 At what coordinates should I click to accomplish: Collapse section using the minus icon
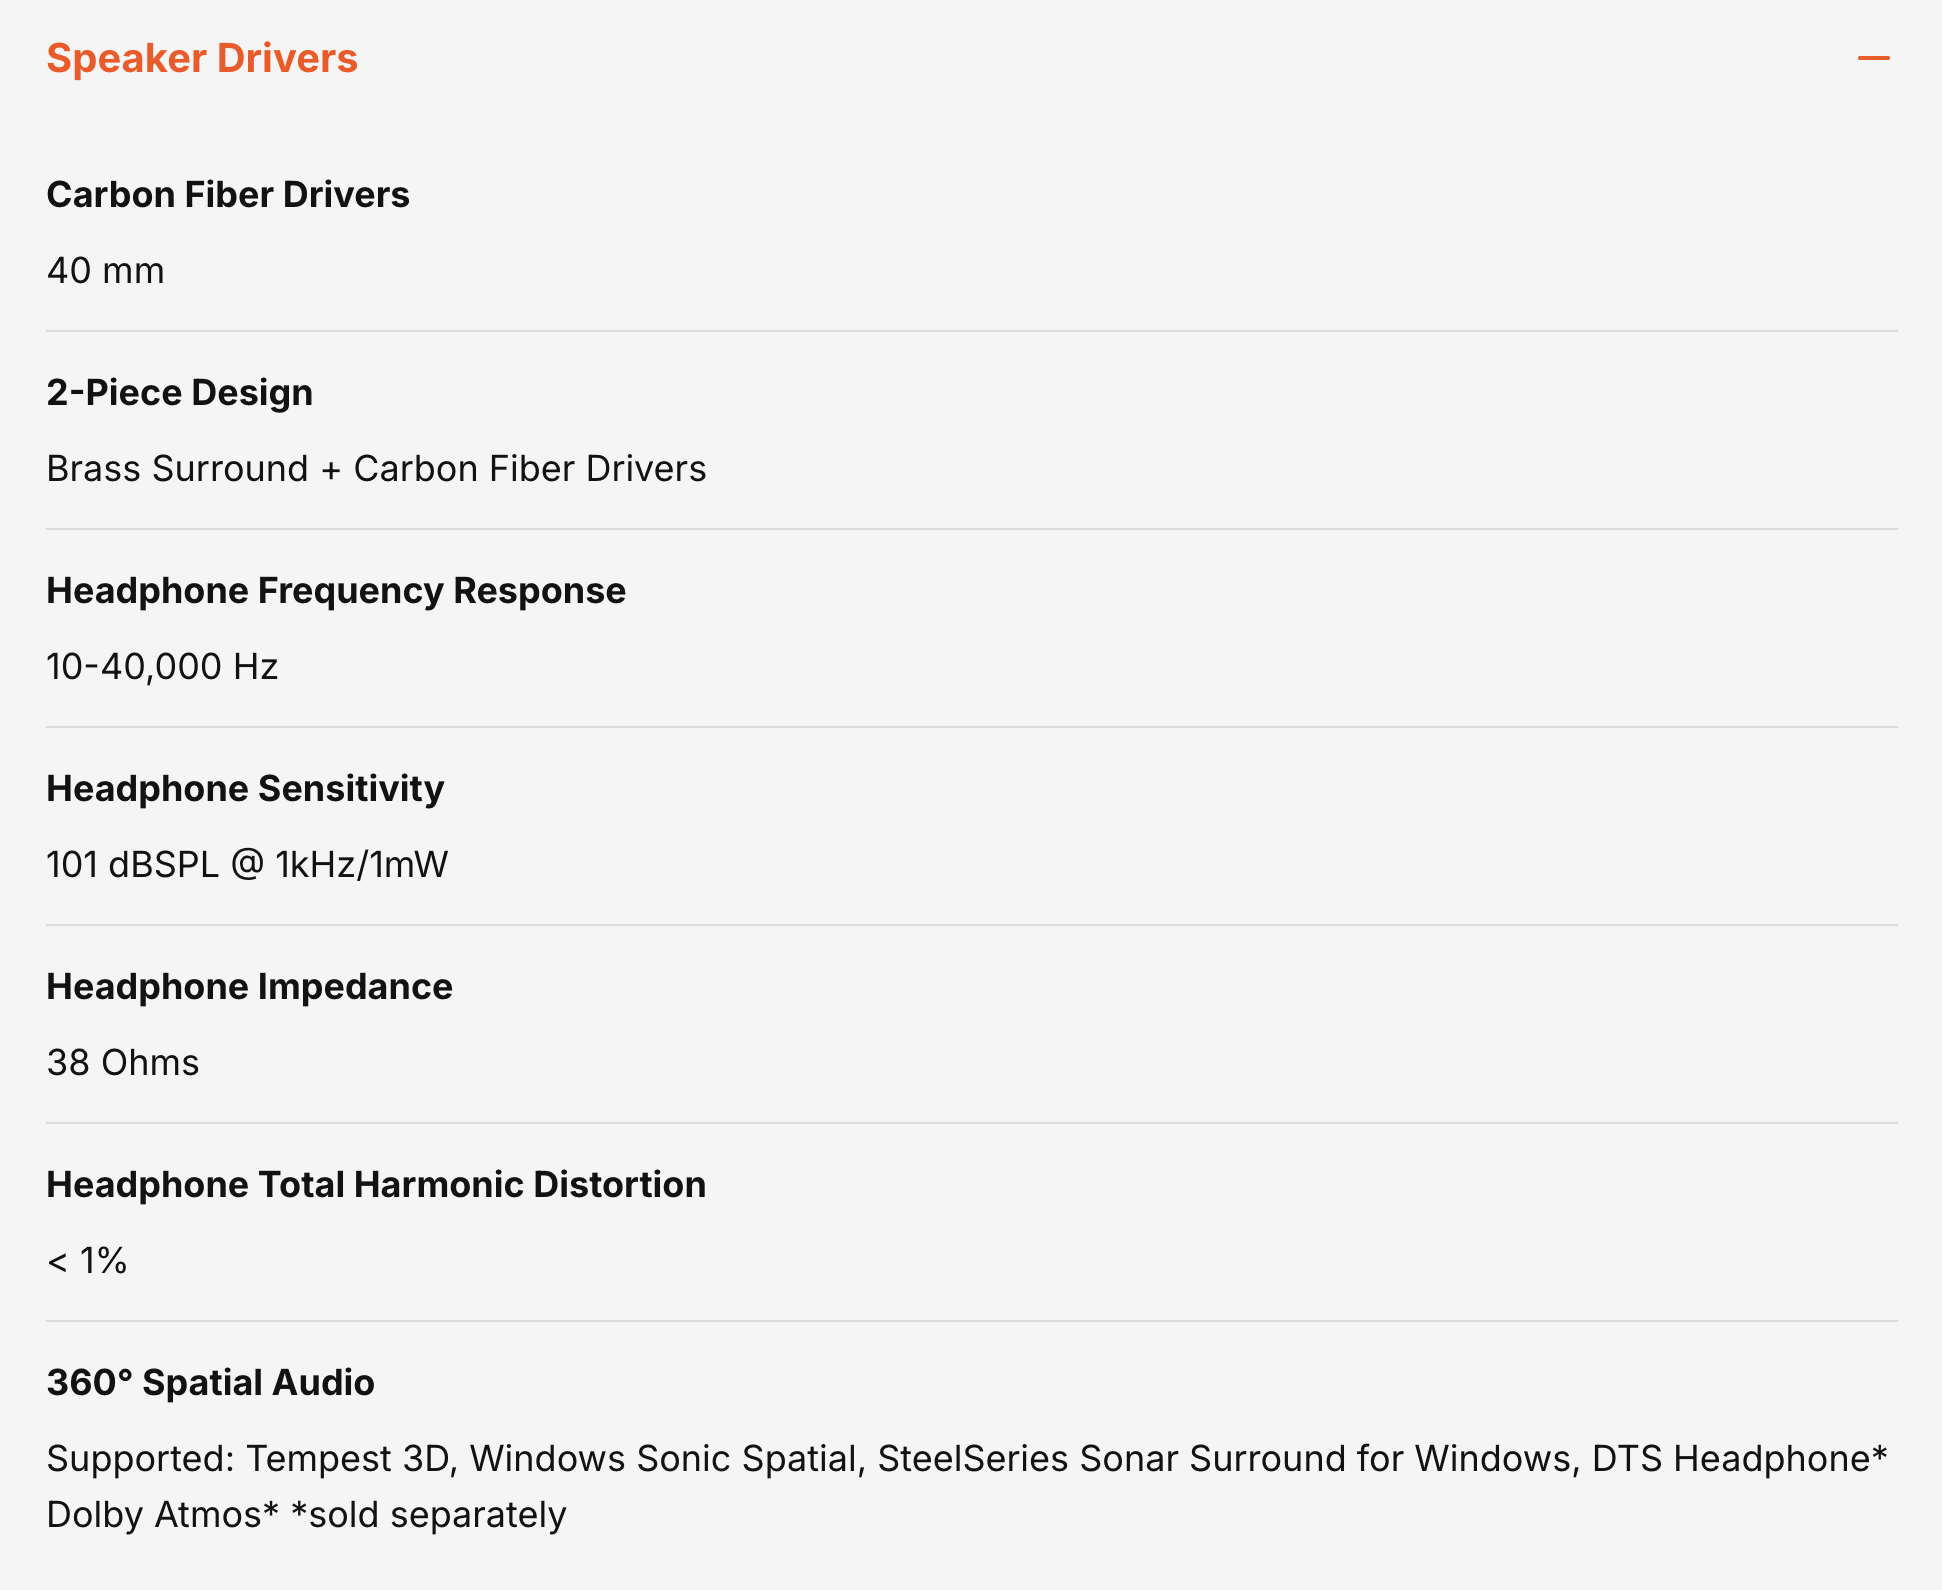pos(1873,59)
